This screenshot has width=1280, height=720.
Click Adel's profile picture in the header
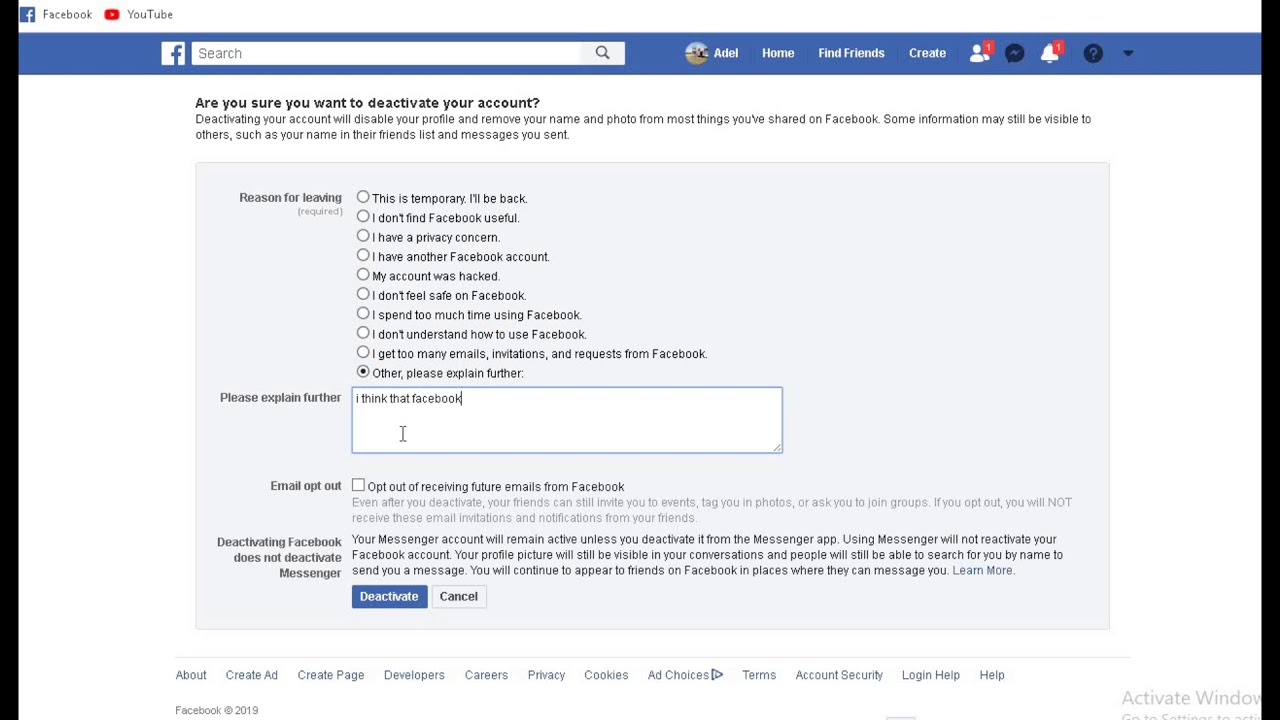tap(696, 53)
